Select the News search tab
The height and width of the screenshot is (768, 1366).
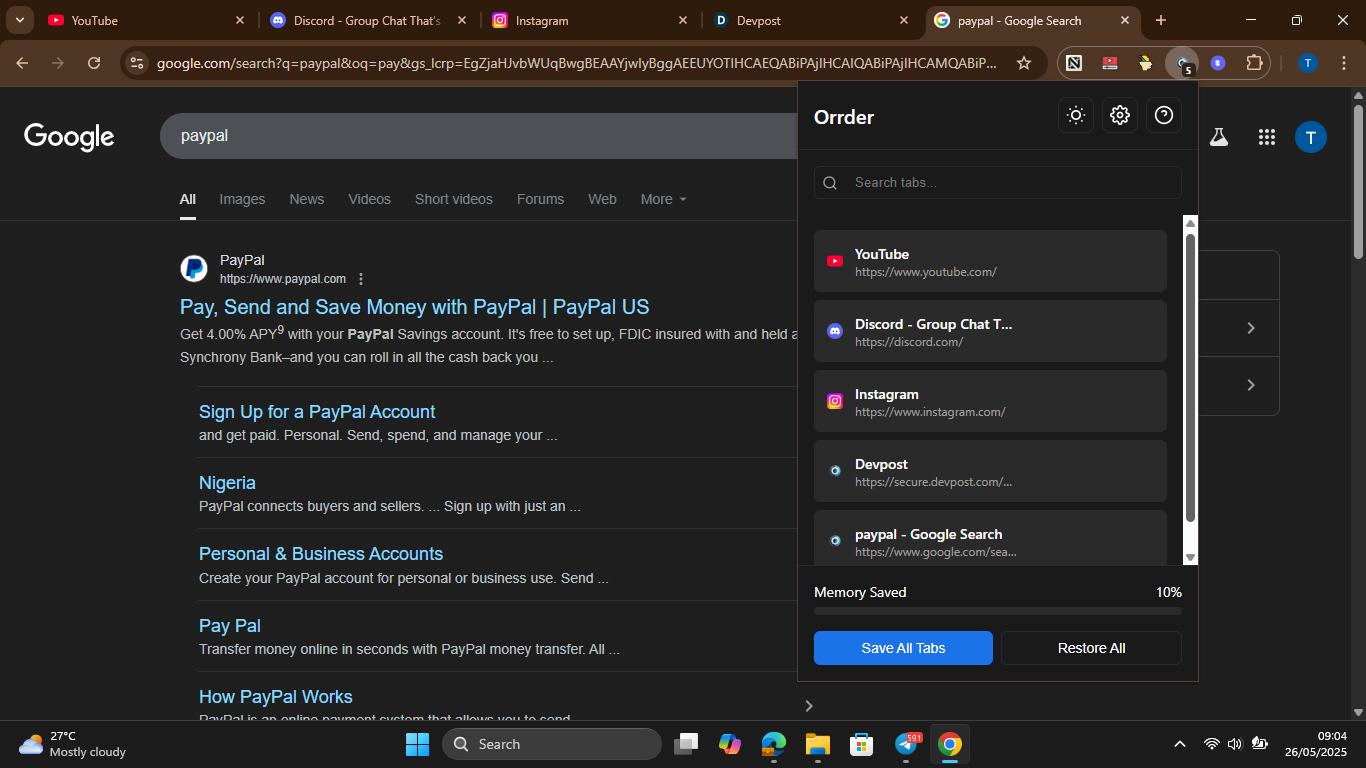coord(307,199)
